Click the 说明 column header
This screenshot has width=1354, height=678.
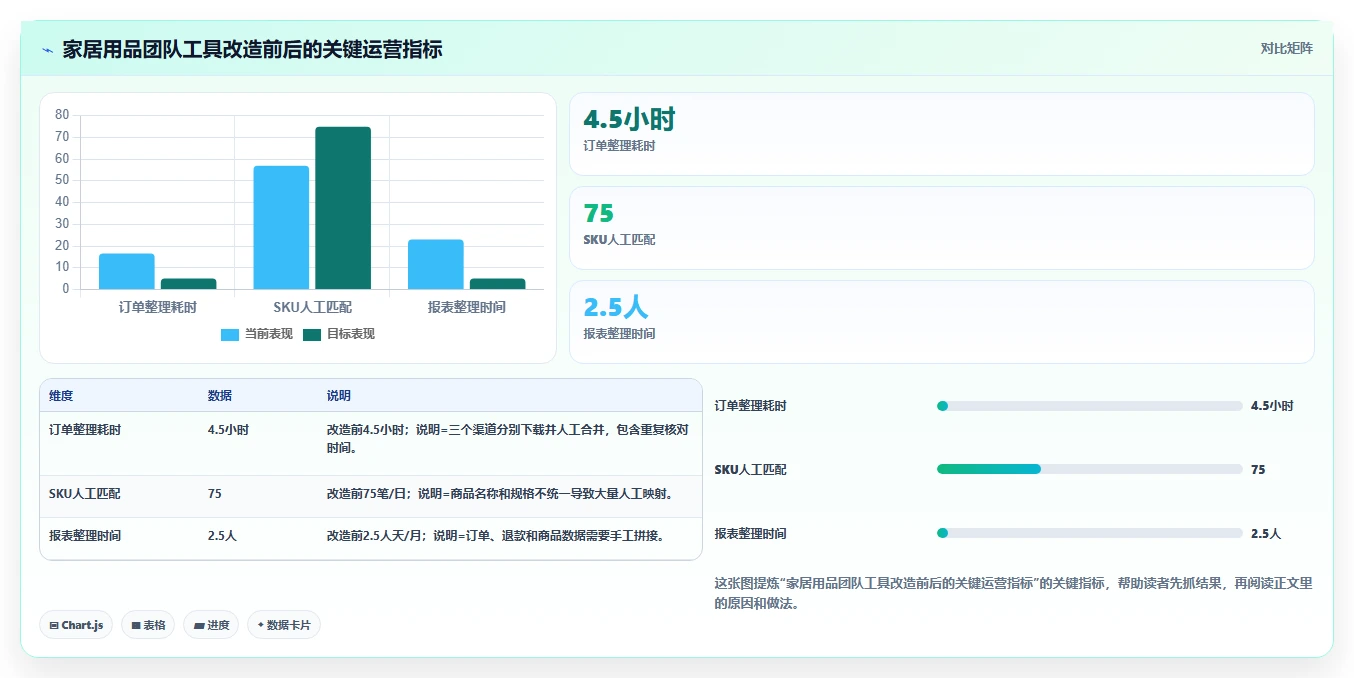339,396
